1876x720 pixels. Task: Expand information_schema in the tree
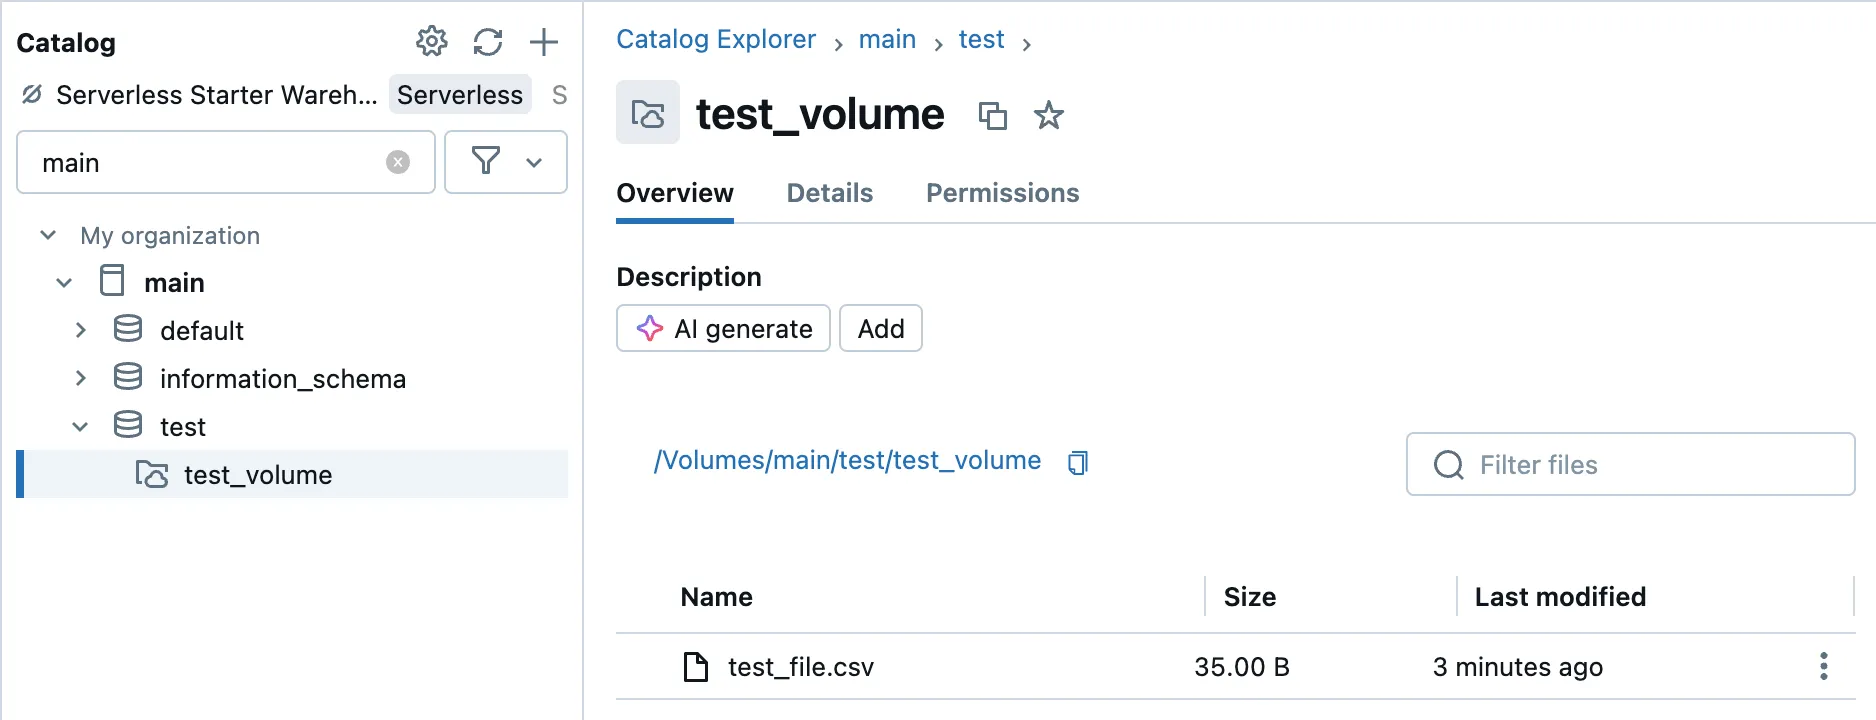81,378
